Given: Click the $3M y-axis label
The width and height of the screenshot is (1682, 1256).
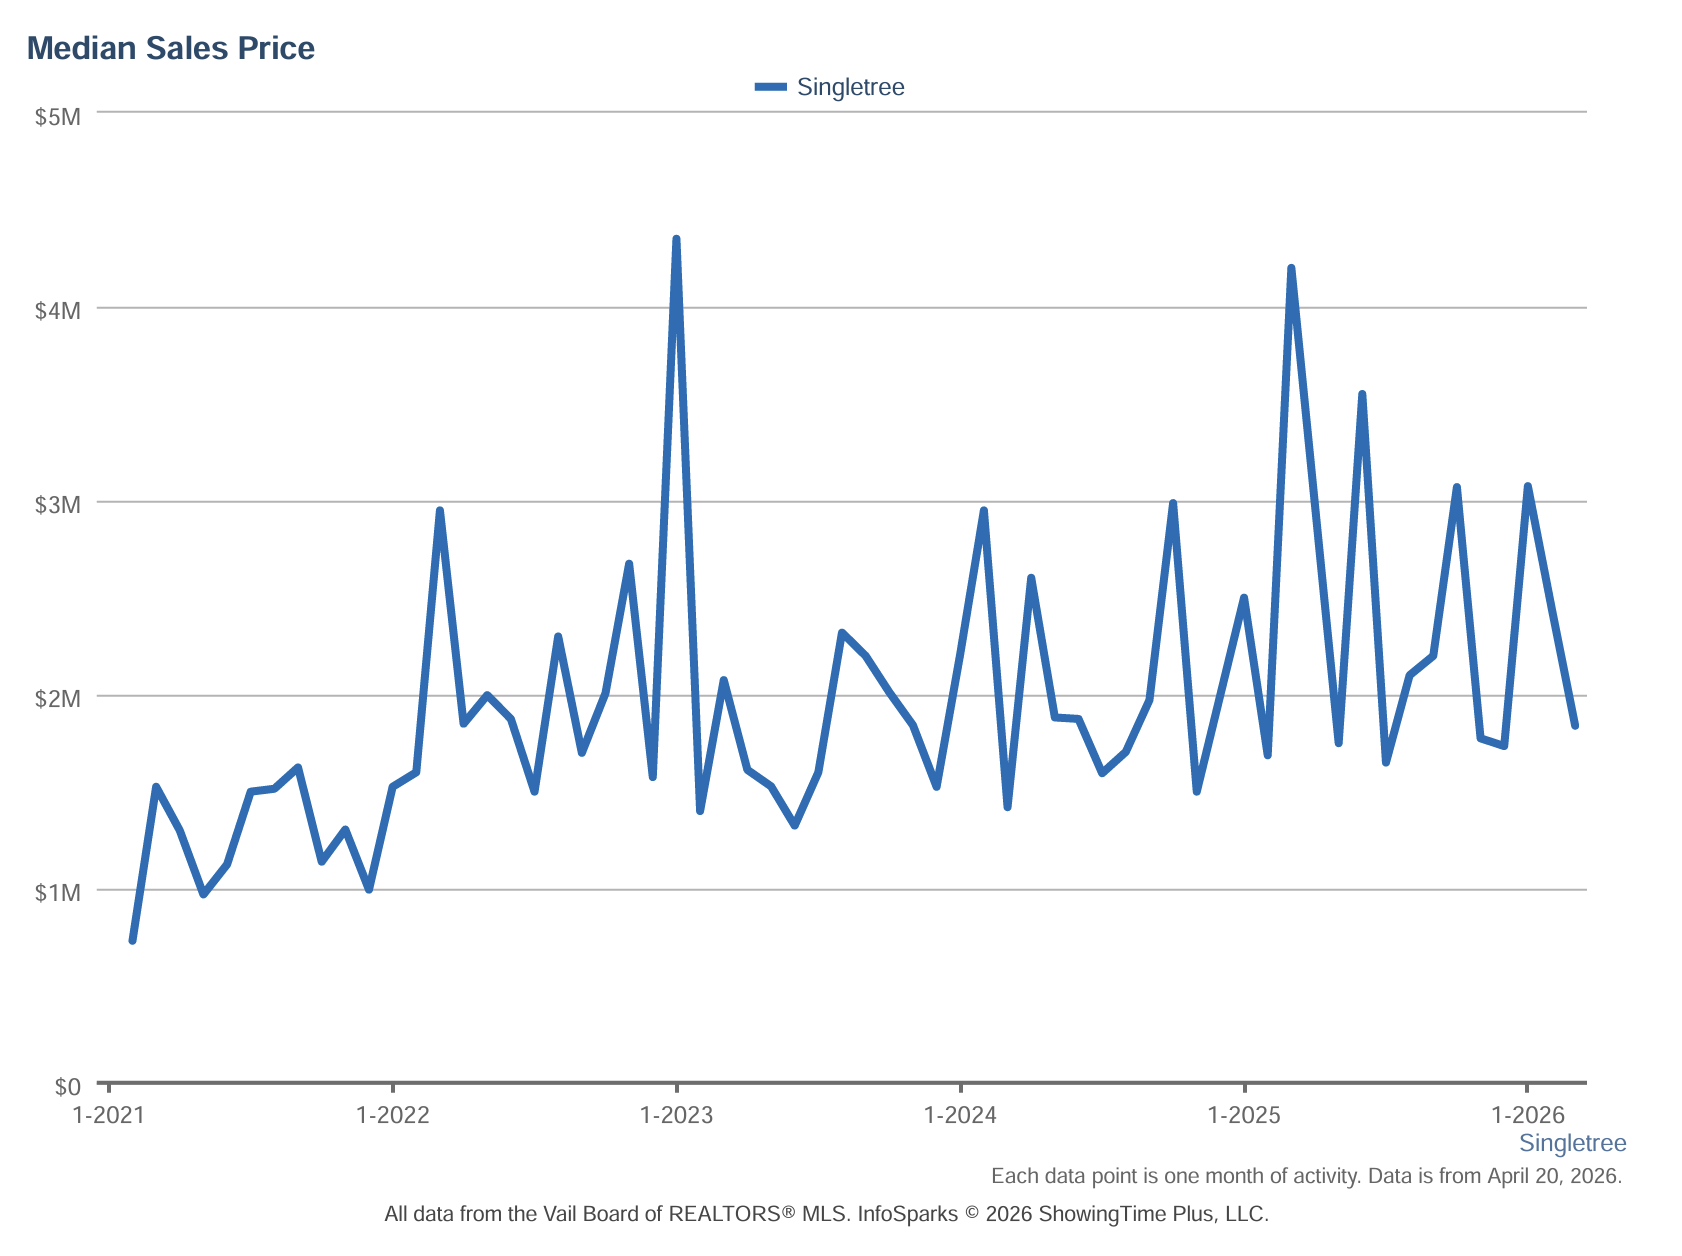Looking at the screenshot, I should point(58,505).
